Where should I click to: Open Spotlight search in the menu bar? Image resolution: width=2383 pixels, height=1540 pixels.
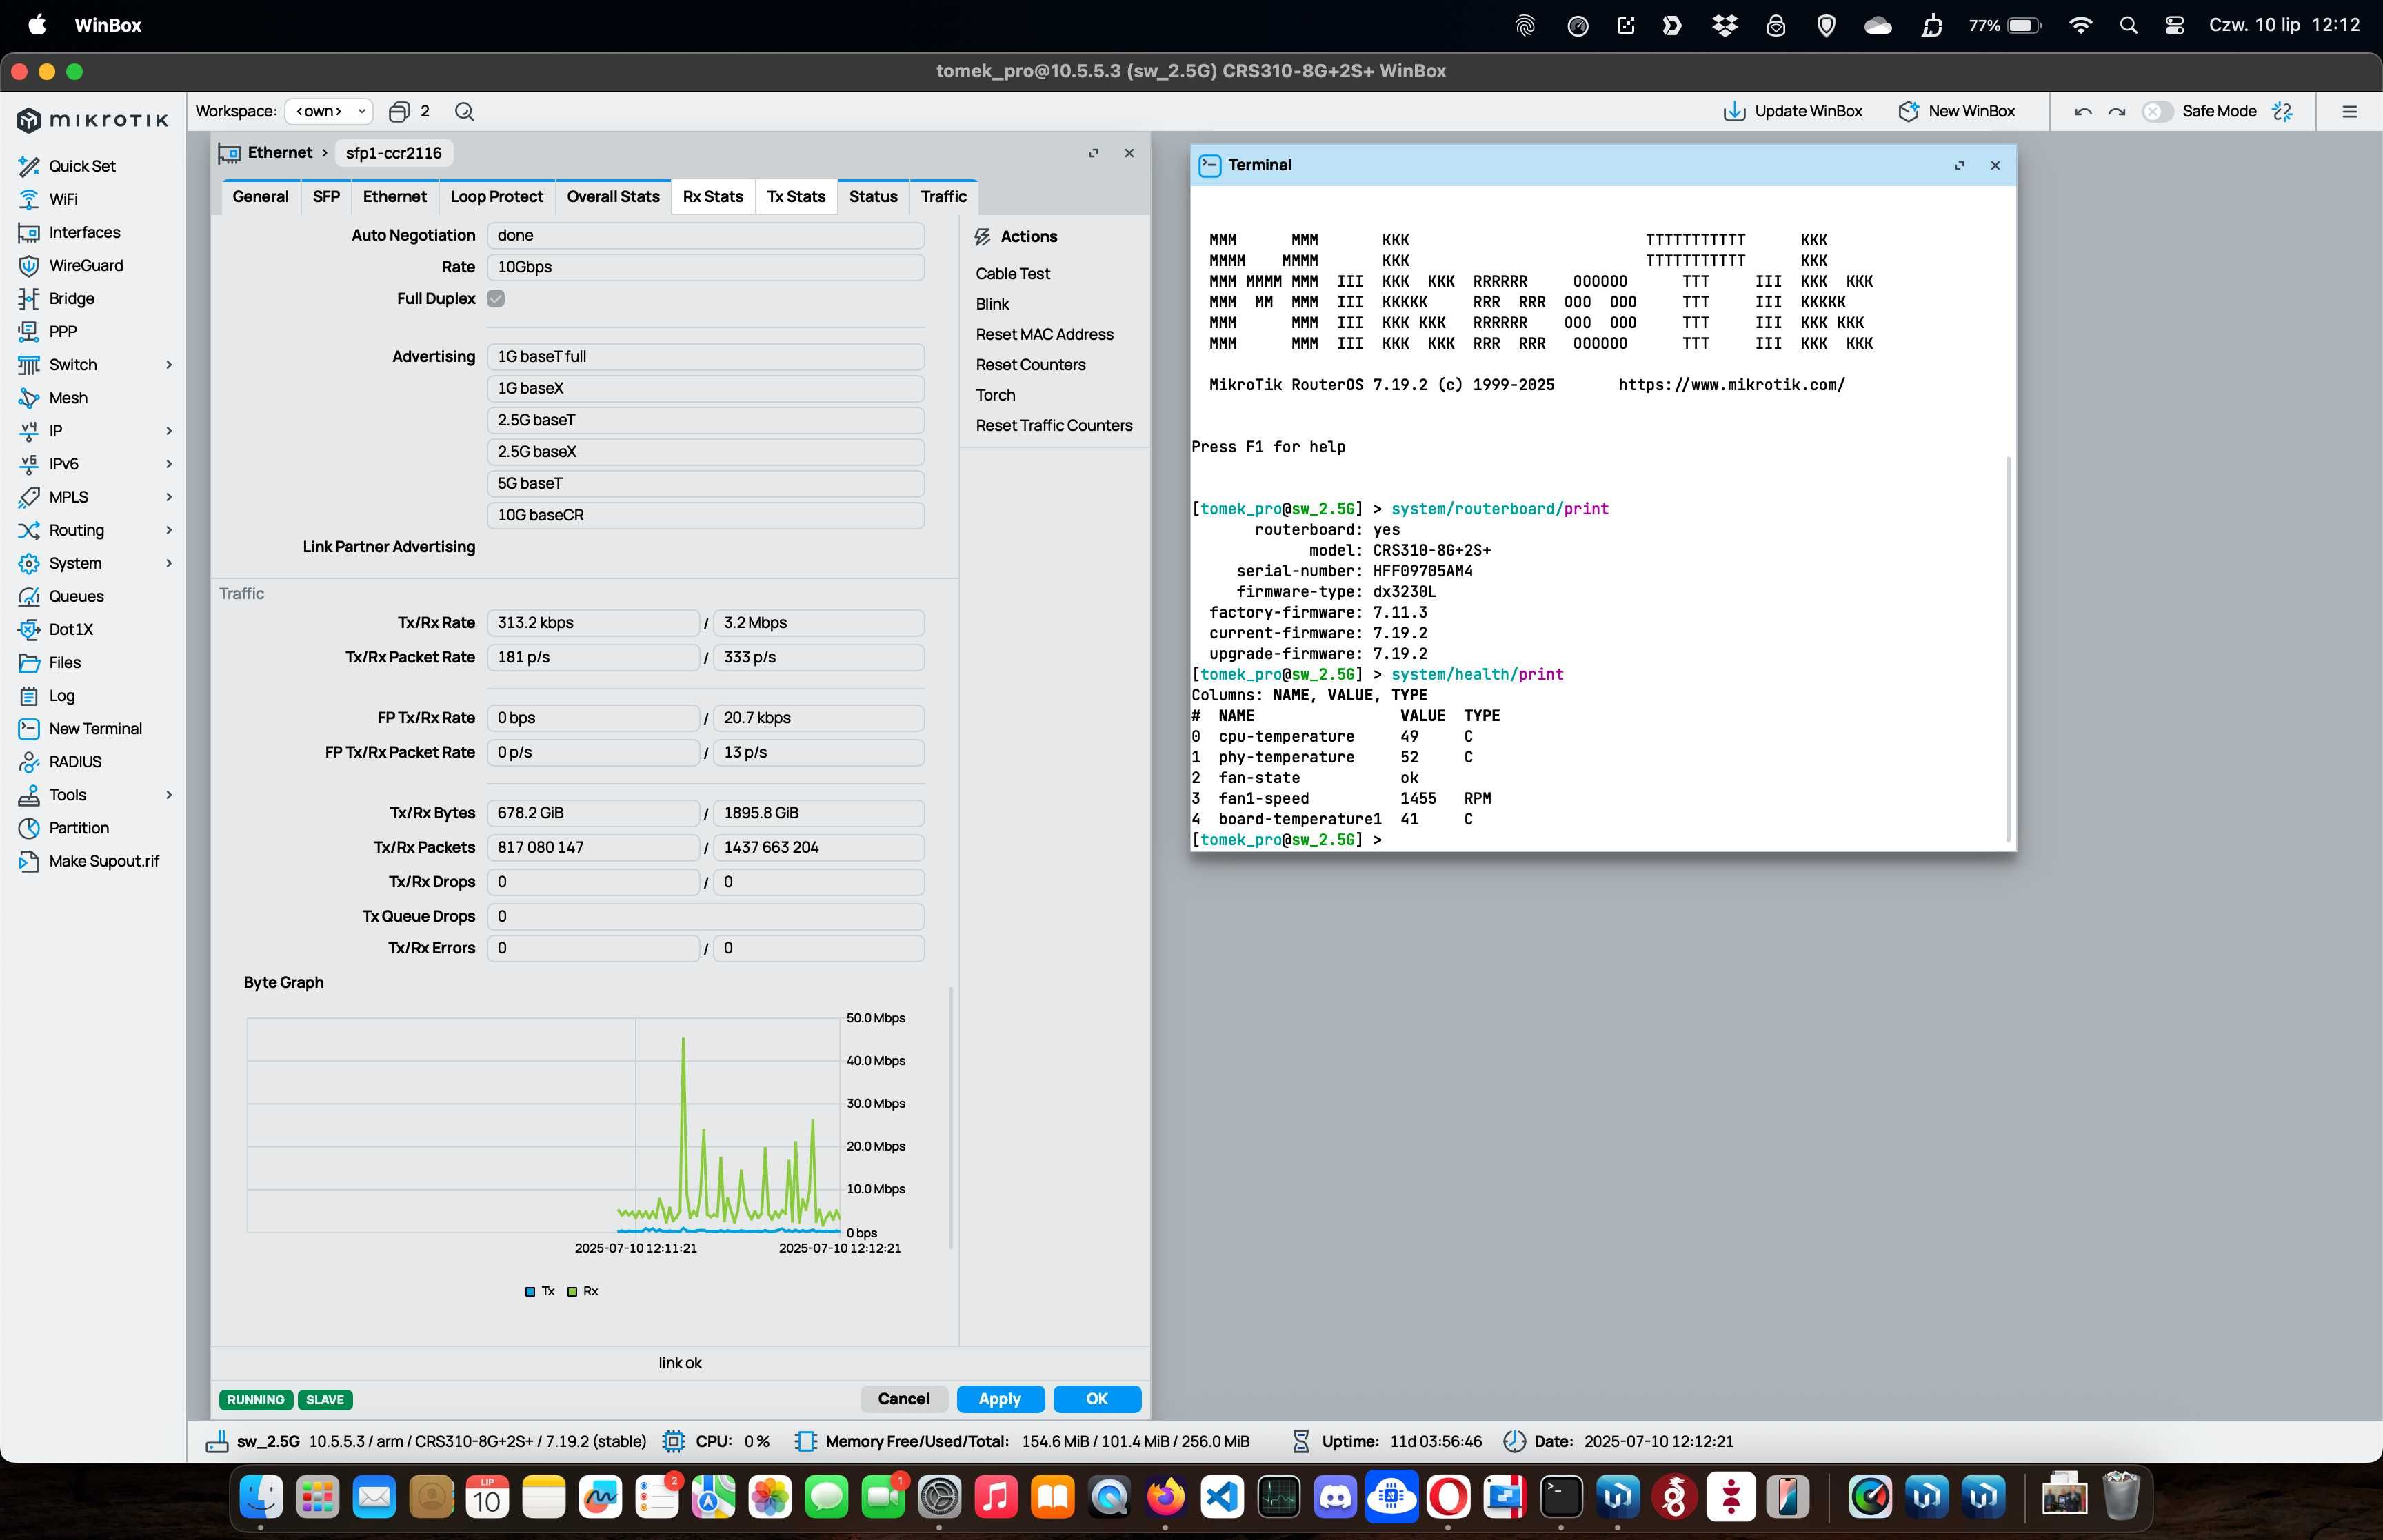[2128, 25]
